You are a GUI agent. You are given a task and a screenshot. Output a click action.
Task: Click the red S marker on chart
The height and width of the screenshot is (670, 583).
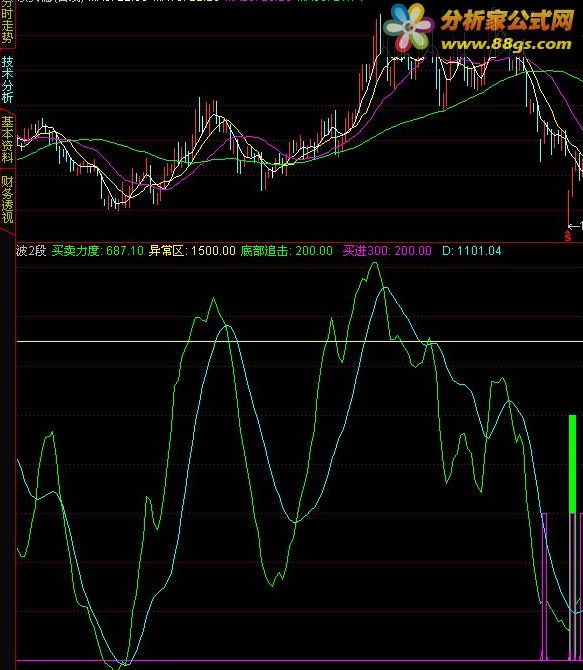(568, 235)
